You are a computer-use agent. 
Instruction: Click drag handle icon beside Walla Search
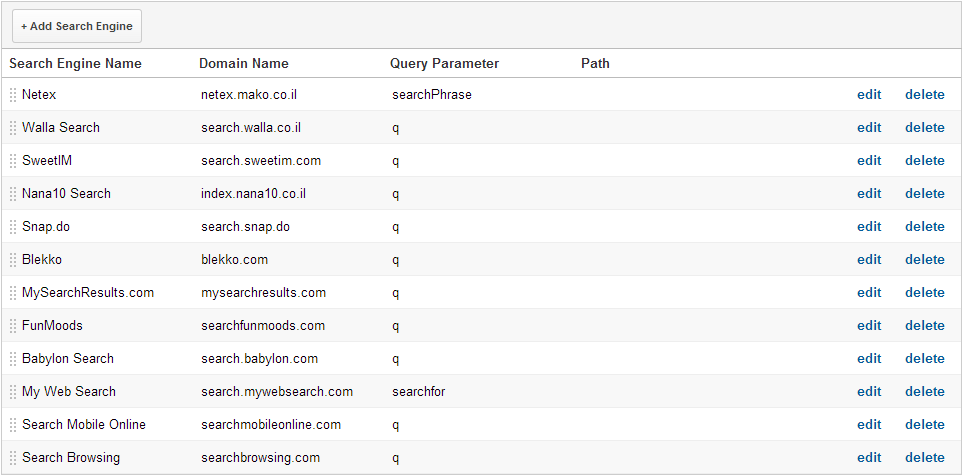tap(13, 128)
